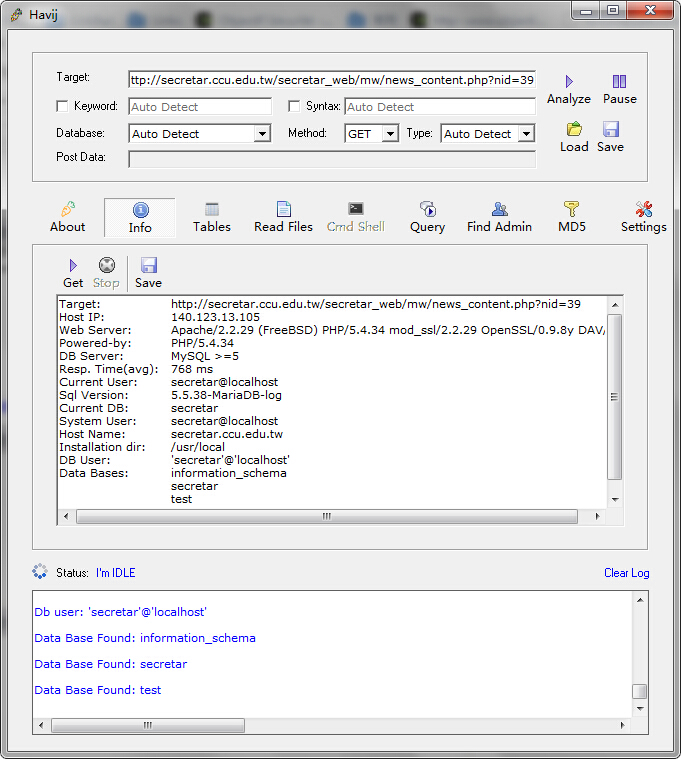Click the log horizontal scrollbar thumb

(x=148, y=725)
